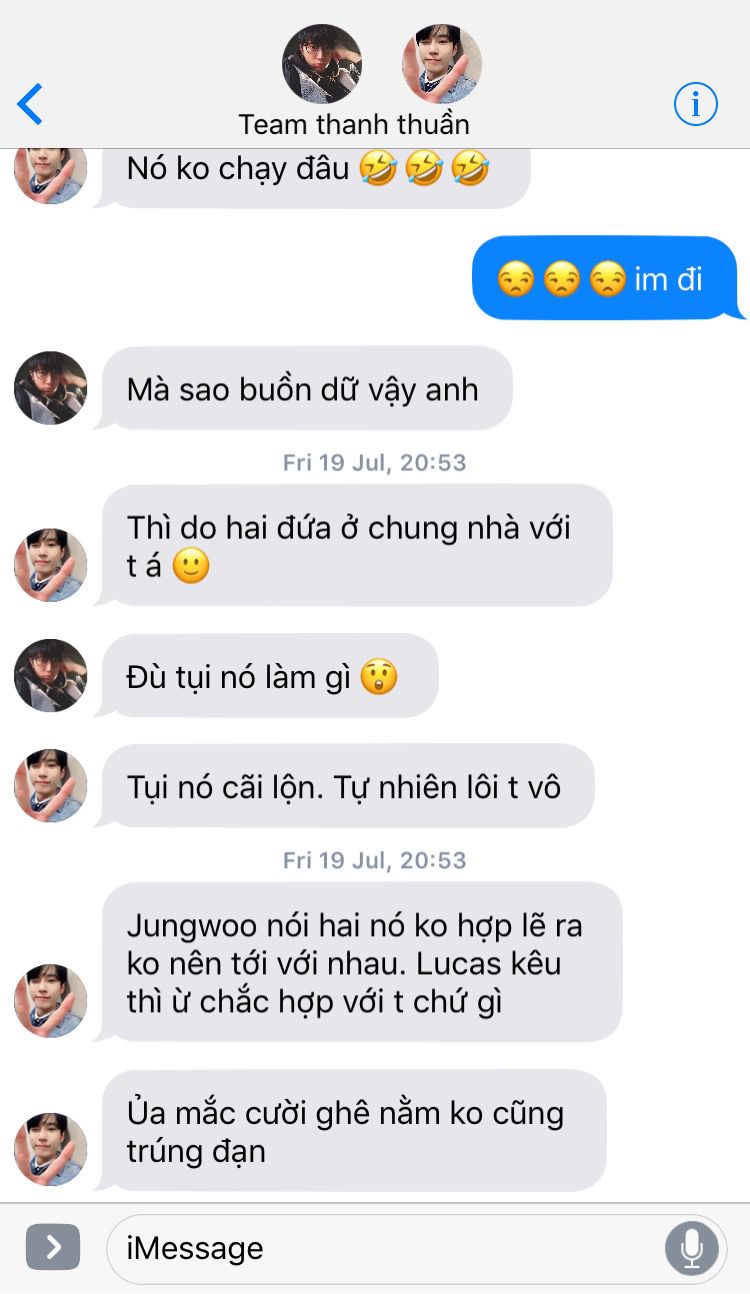Select message 'Ủa mắc cười ghê'
The width and height of the screenshot is (750, 1294).
(351, 1131)
